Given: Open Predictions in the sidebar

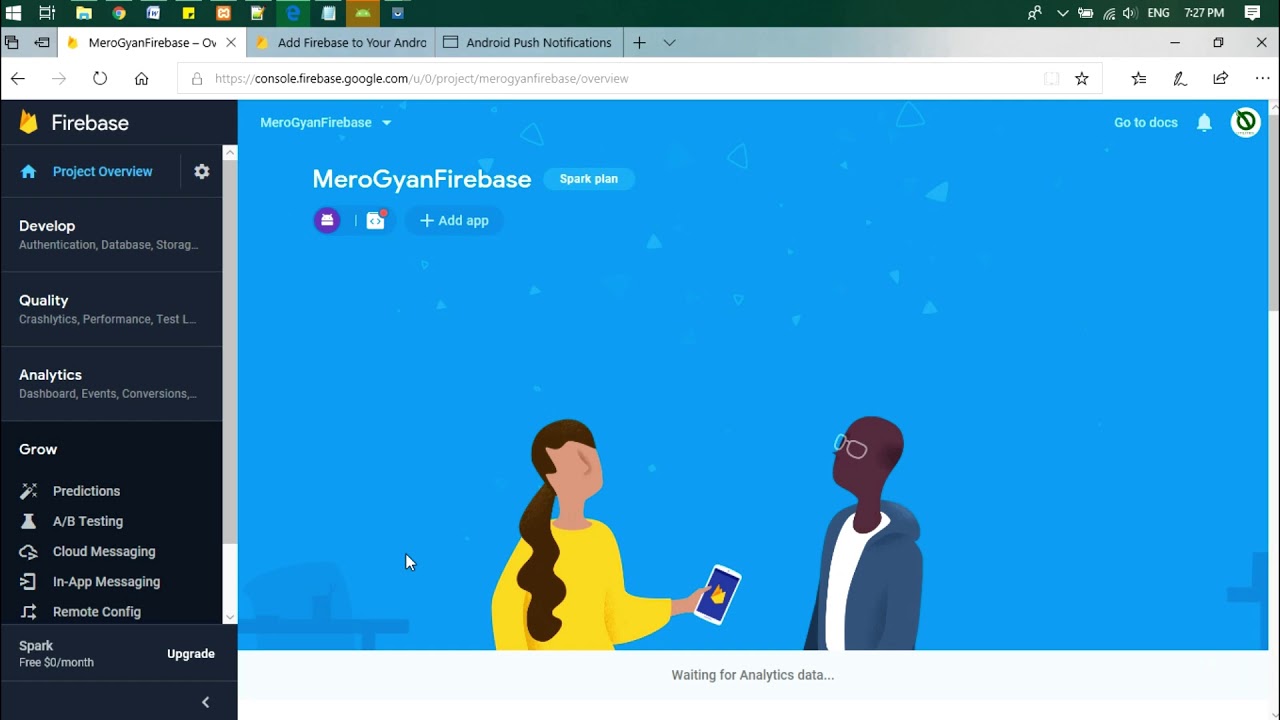Looking at the screenshot, I should 86,491.
